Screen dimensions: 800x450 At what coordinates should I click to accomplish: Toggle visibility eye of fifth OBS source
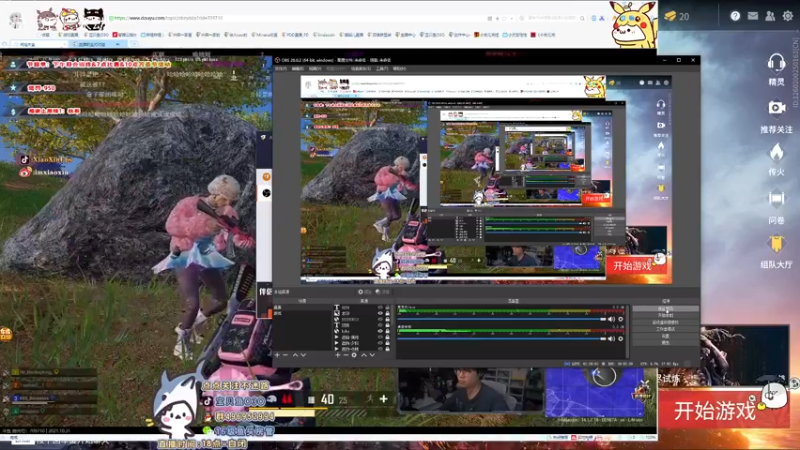[x=380, y=331]
